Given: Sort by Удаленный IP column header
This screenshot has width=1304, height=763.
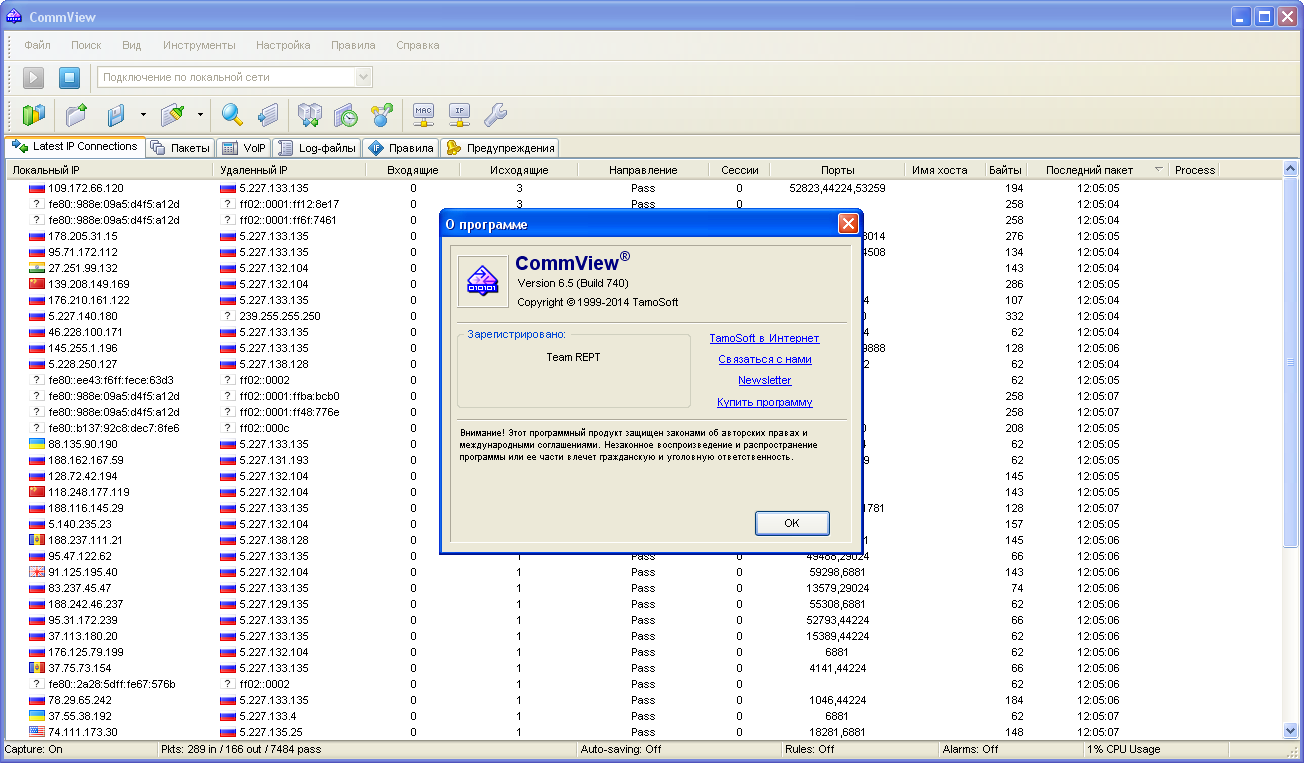Looking at the screenshot, I should click(x=291, y=170).
